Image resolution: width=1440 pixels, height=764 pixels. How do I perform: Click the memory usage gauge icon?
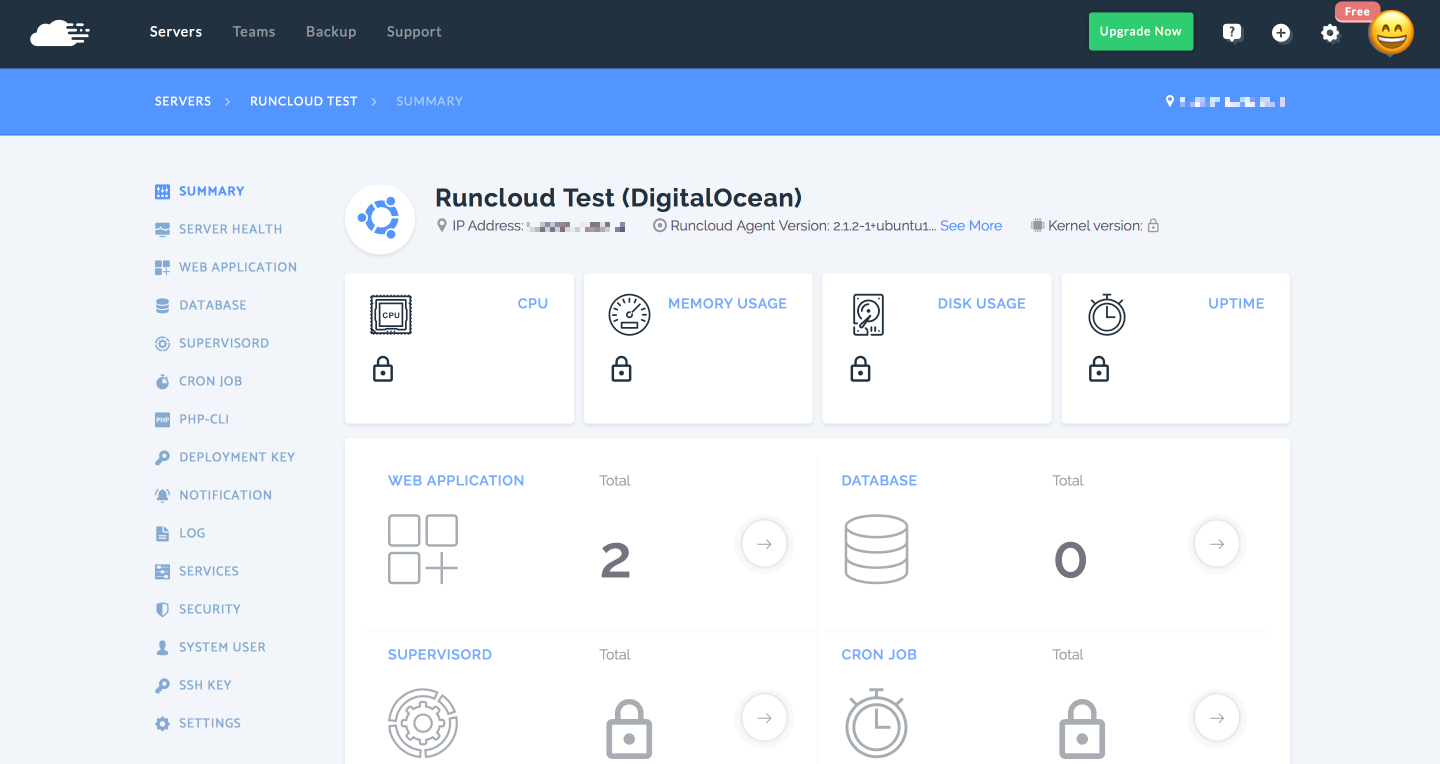pyautogui.click(x=629, y=315)
